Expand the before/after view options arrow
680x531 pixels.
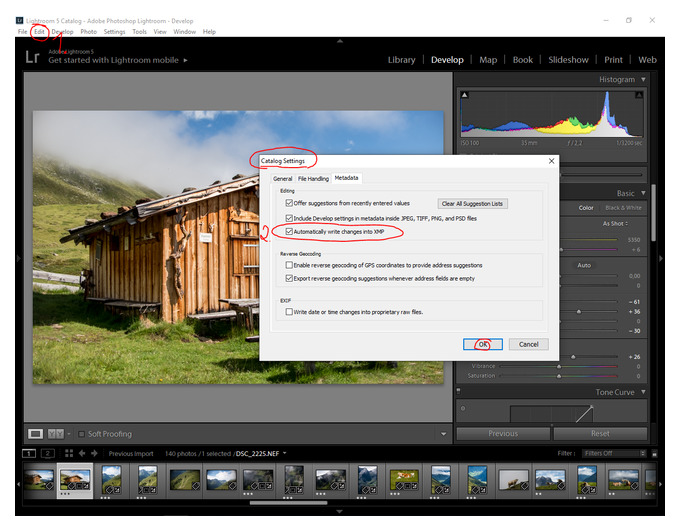69,434
